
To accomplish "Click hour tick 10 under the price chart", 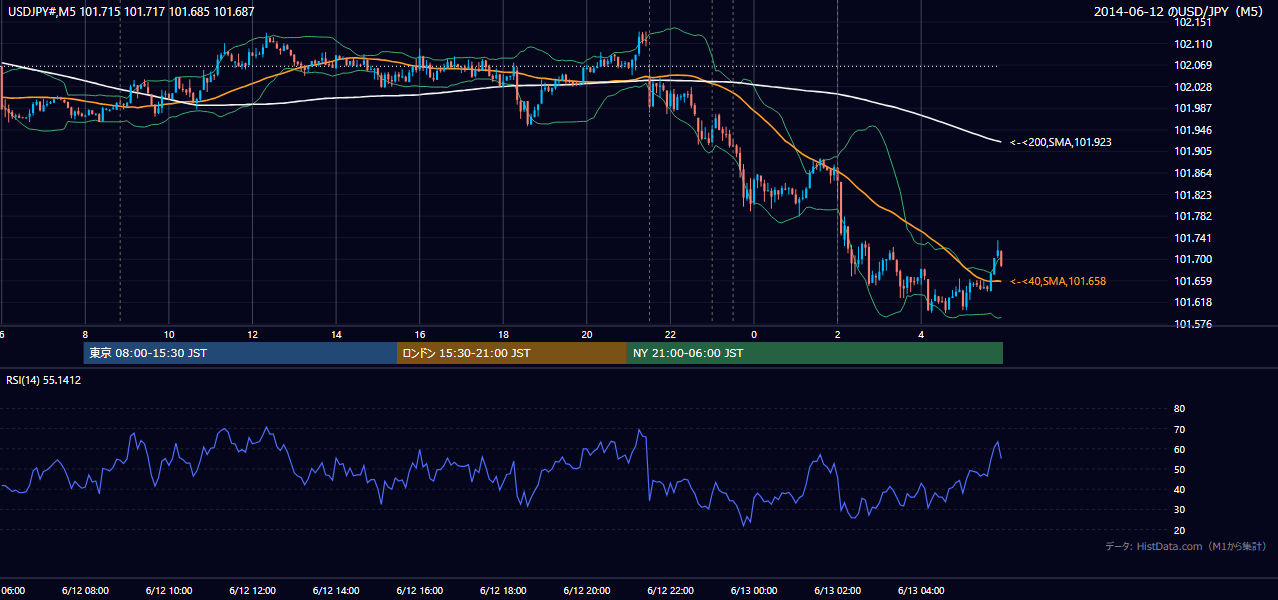I will click(x=169, y=335).
